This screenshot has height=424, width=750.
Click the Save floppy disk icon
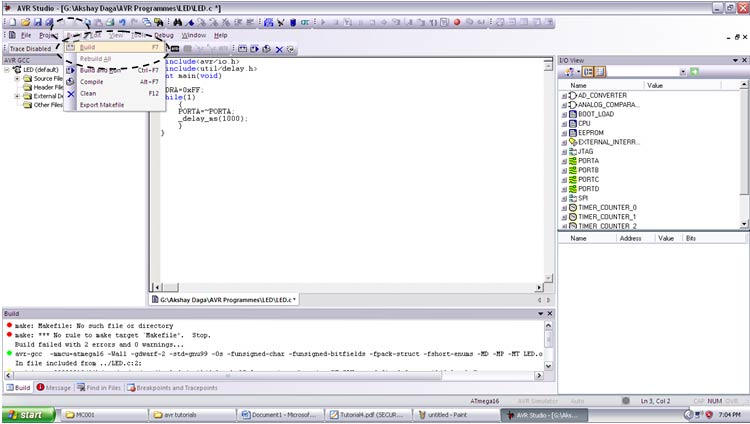tap(37, 22)
